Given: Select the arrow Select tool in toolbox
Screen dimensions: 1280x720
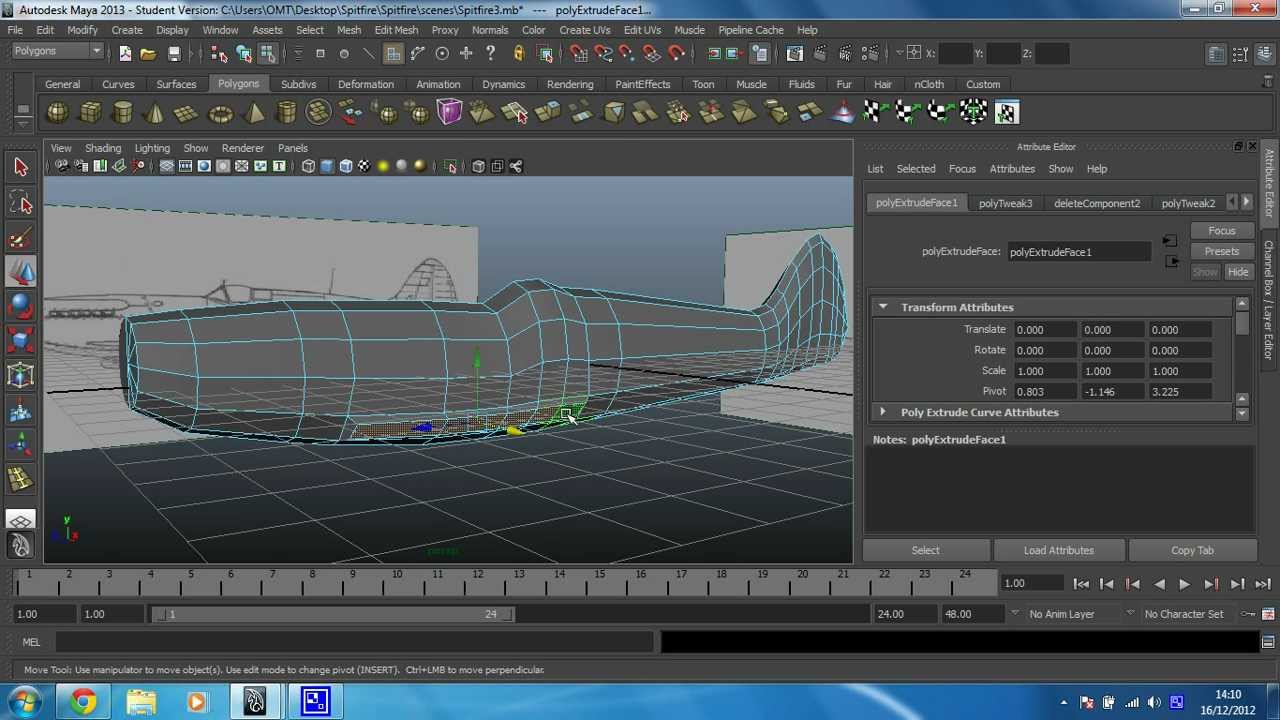Looking at the screenshot, I should point(21,168).
